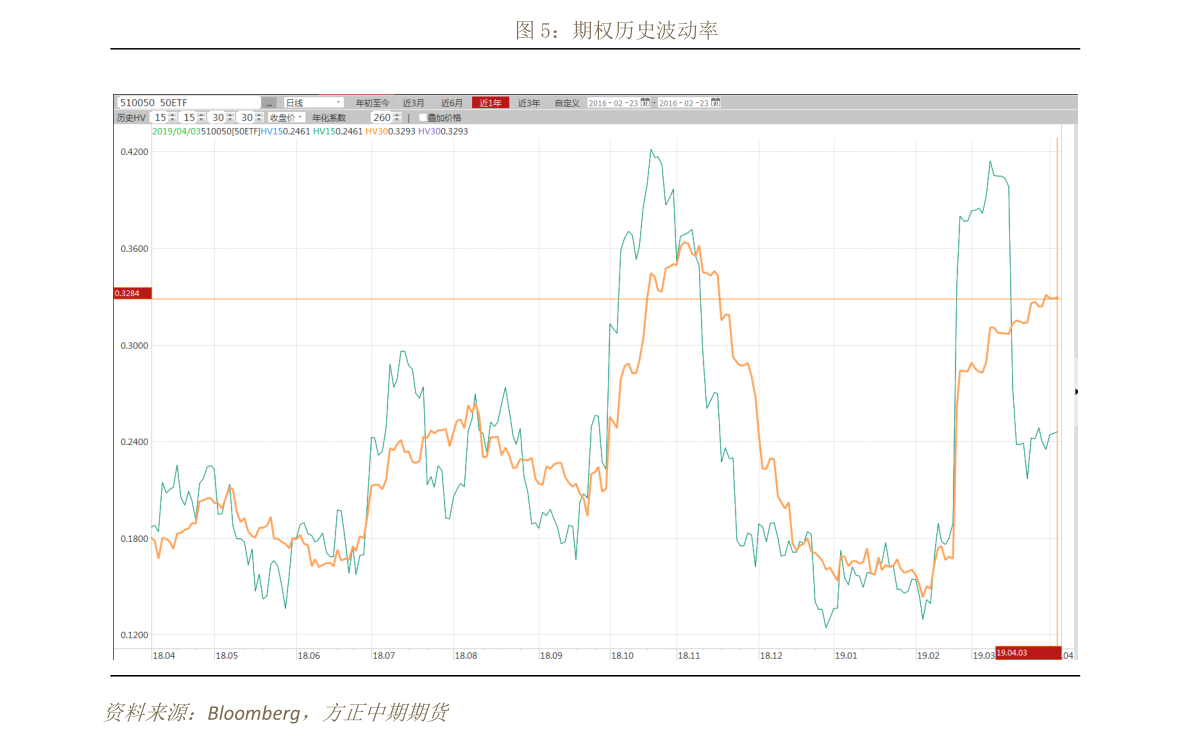1191x745 pixels.
Task: Select the 近1年 time range tab
Action: [x=490, y=103]
